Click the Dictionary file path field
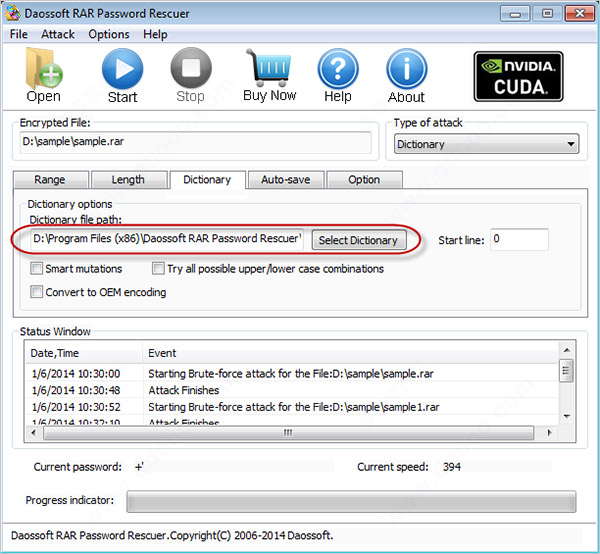The image size is (600, 554). coord(167,239)
